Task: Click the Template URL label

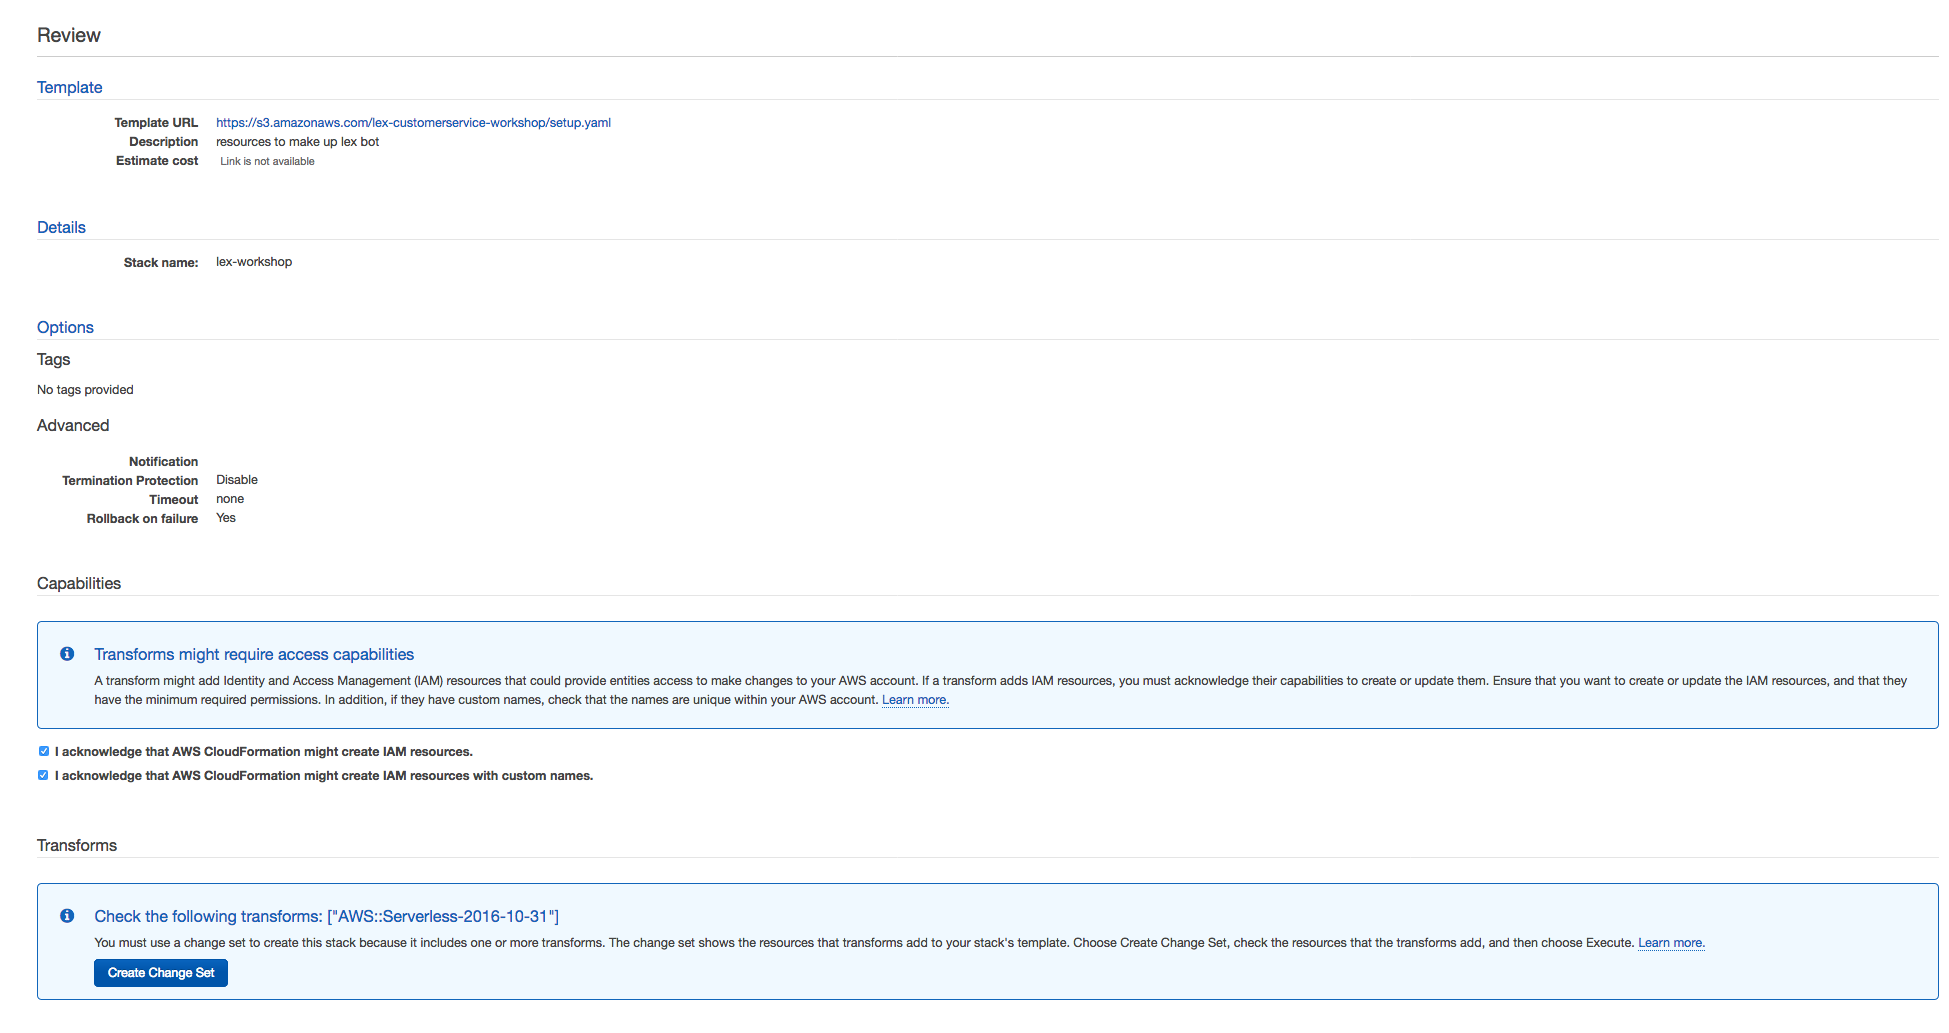Action: (156, 123)
